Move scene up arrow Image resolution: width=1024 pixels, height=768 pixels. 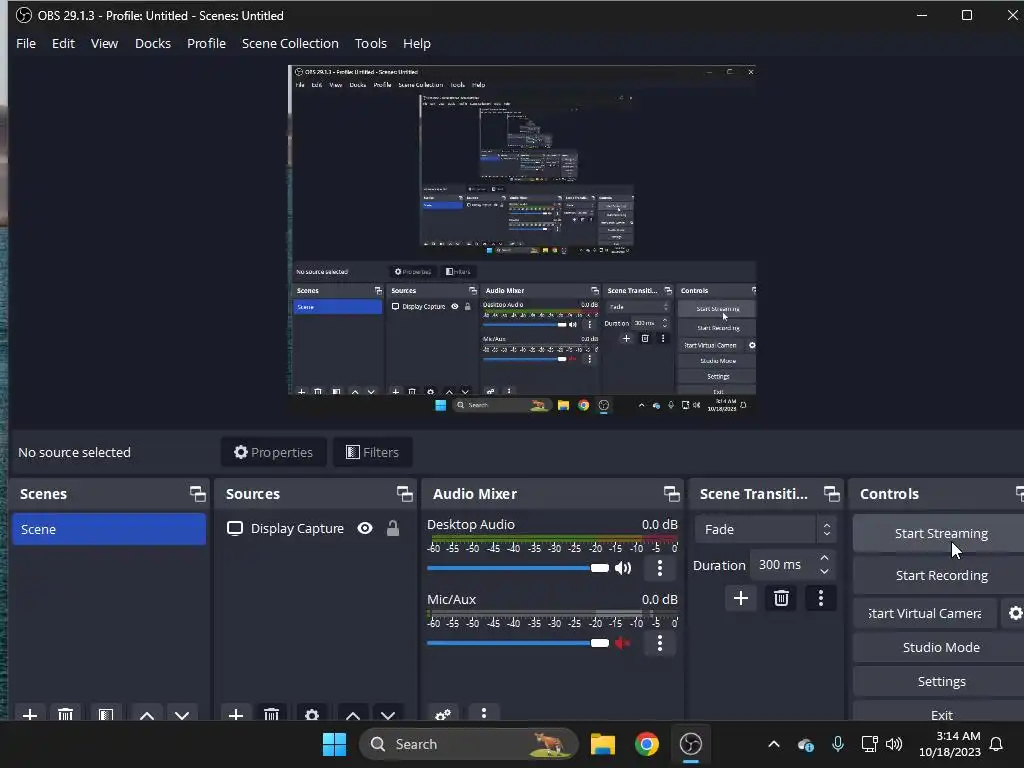(147, 714)
